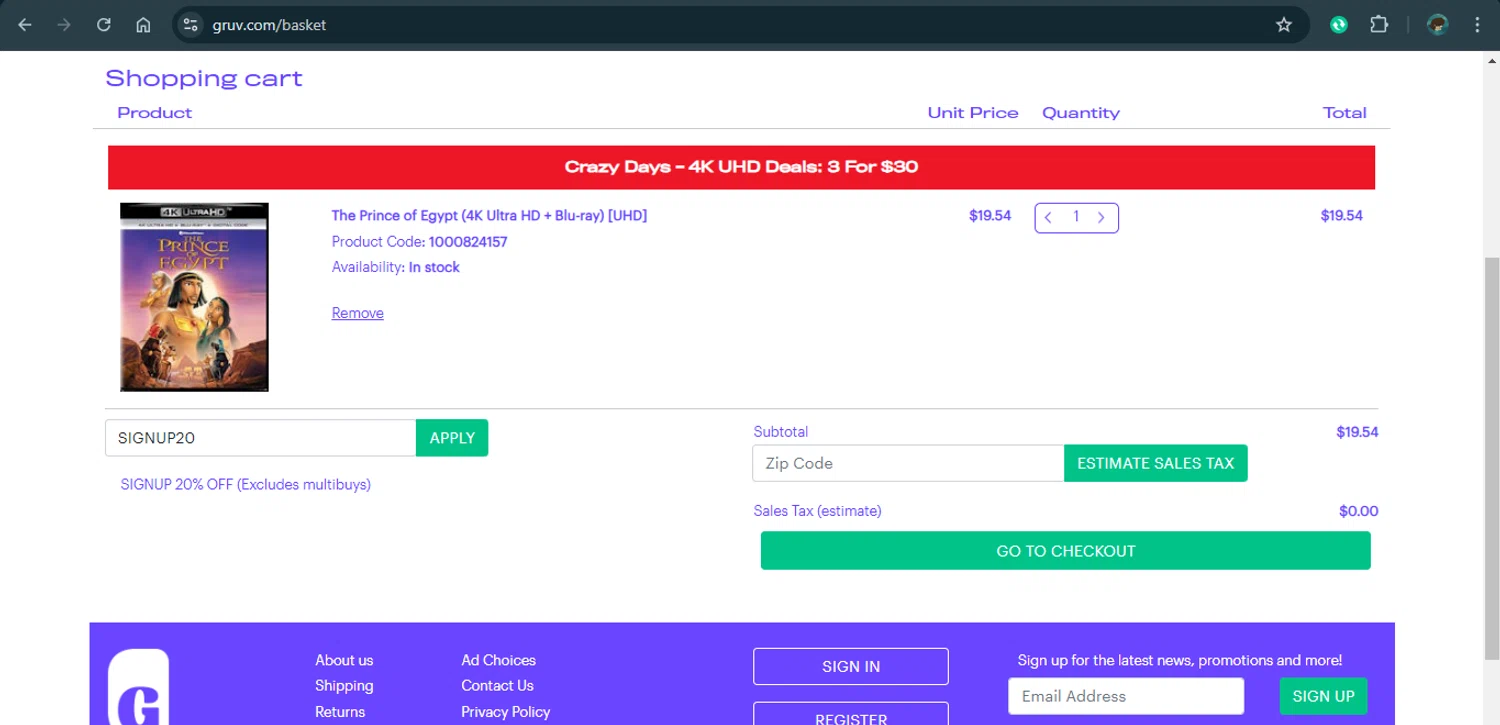Image resolution: width=1500 pixels, height=725 pixels.
Task: Open the Ad Choices footer link
Action: [x=498, y=660]
